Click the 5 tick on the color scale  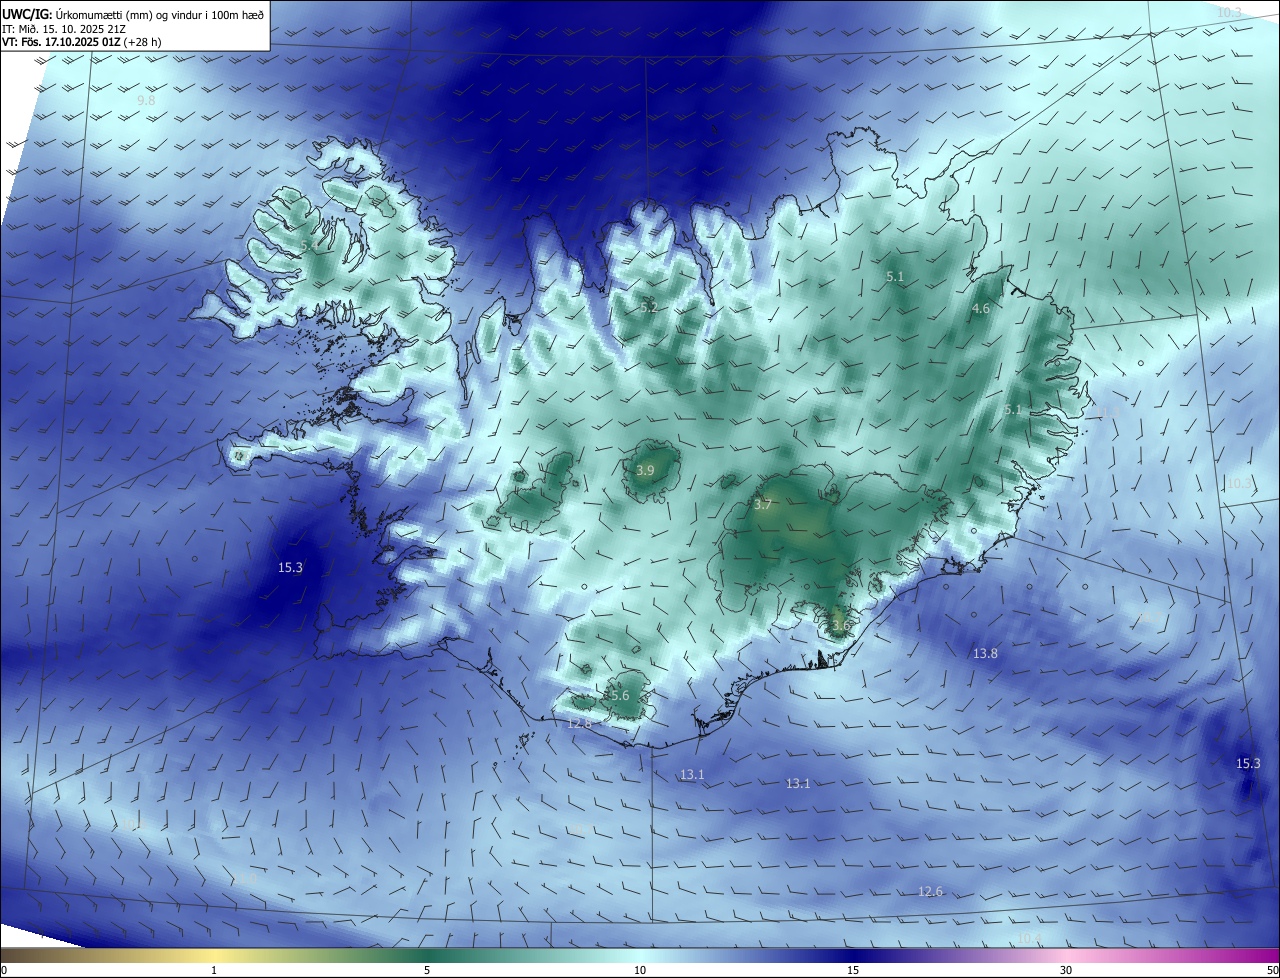[427, 970]
